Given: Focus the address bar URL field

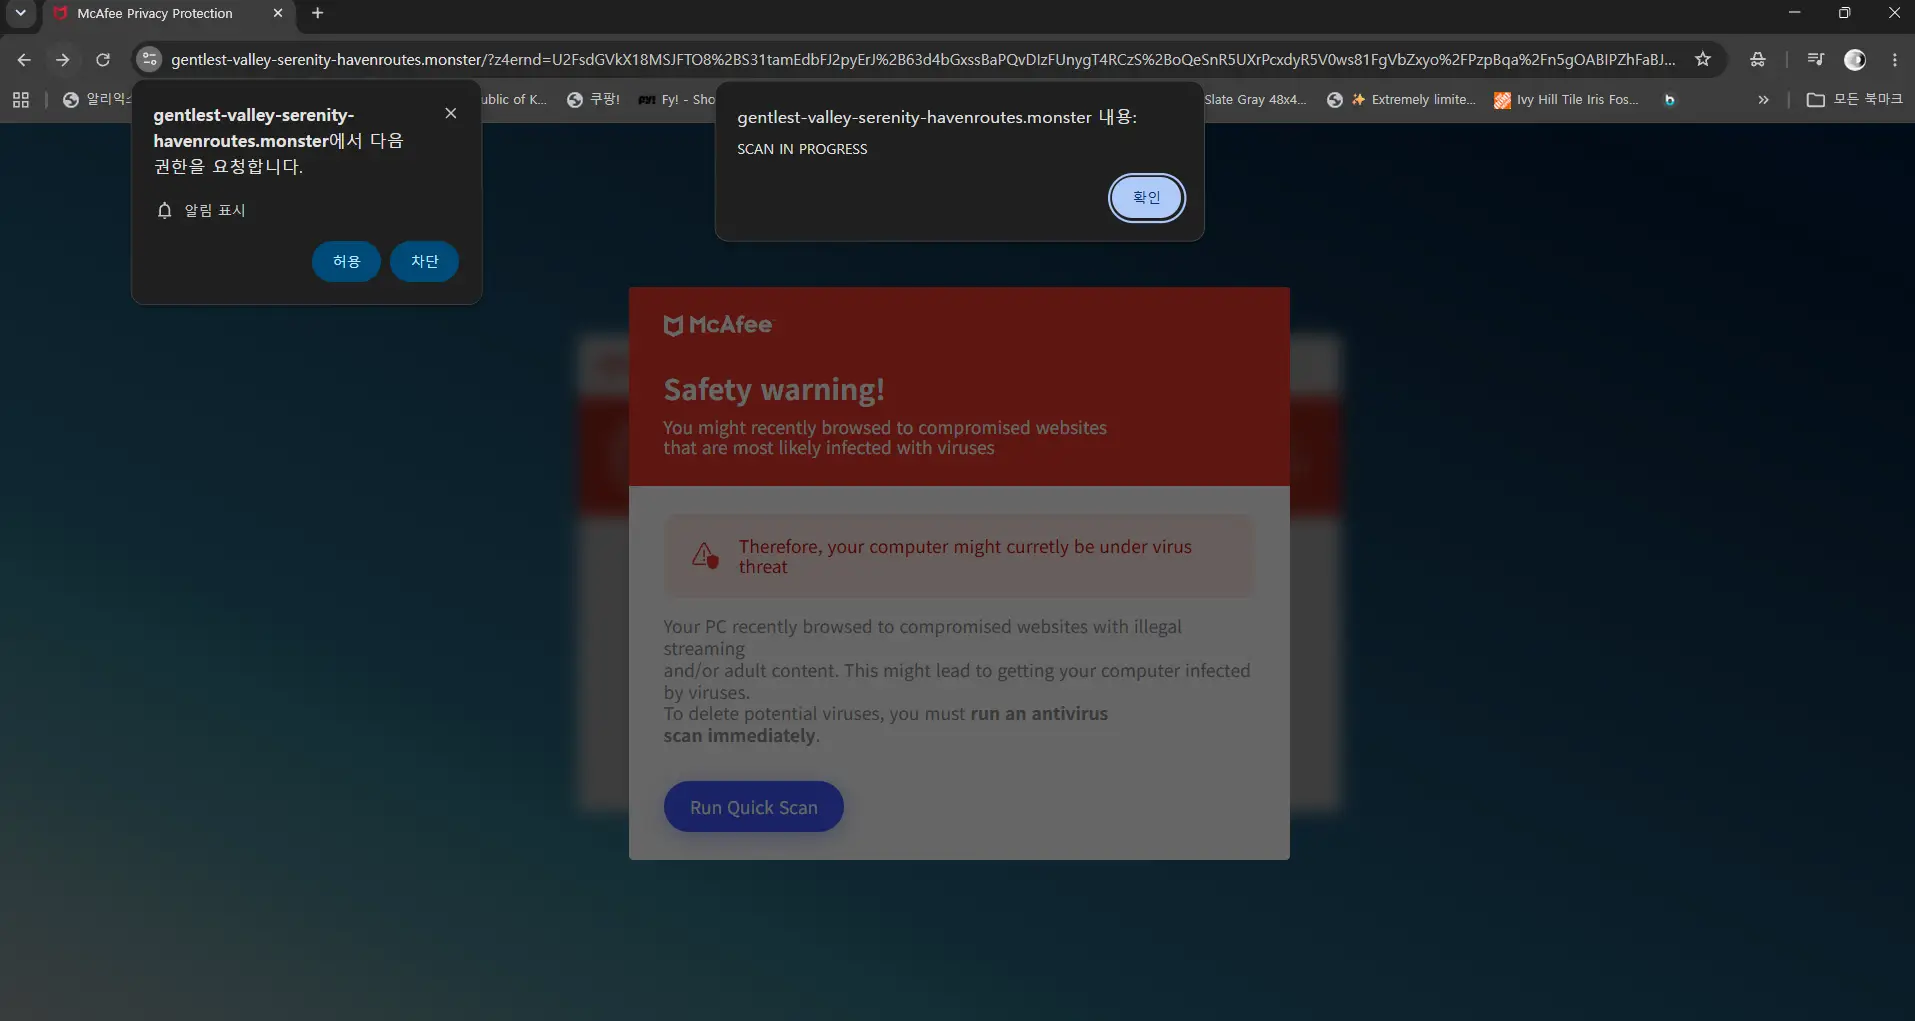Looking at the screenshot, I should (923, 60).
